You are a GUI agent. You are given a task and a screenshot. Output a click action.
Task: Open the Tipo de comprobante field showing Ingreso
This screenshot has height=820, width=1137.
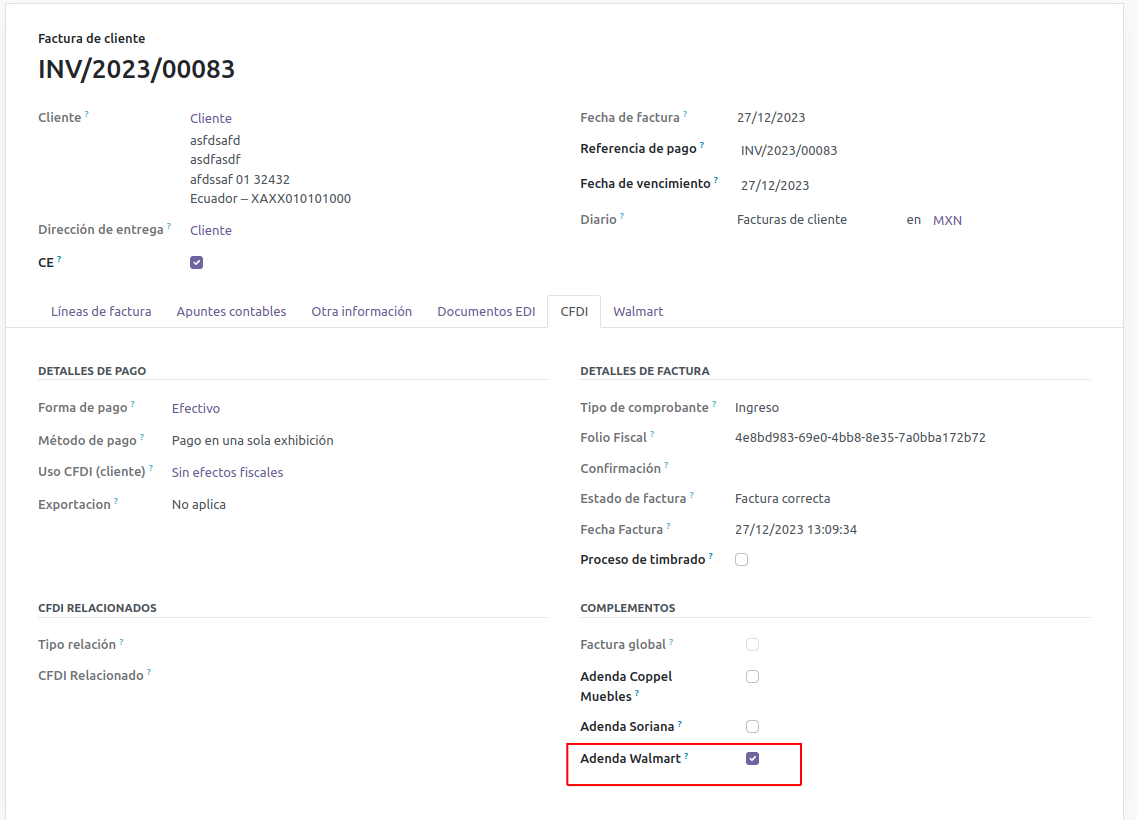[x=757, y=408]
